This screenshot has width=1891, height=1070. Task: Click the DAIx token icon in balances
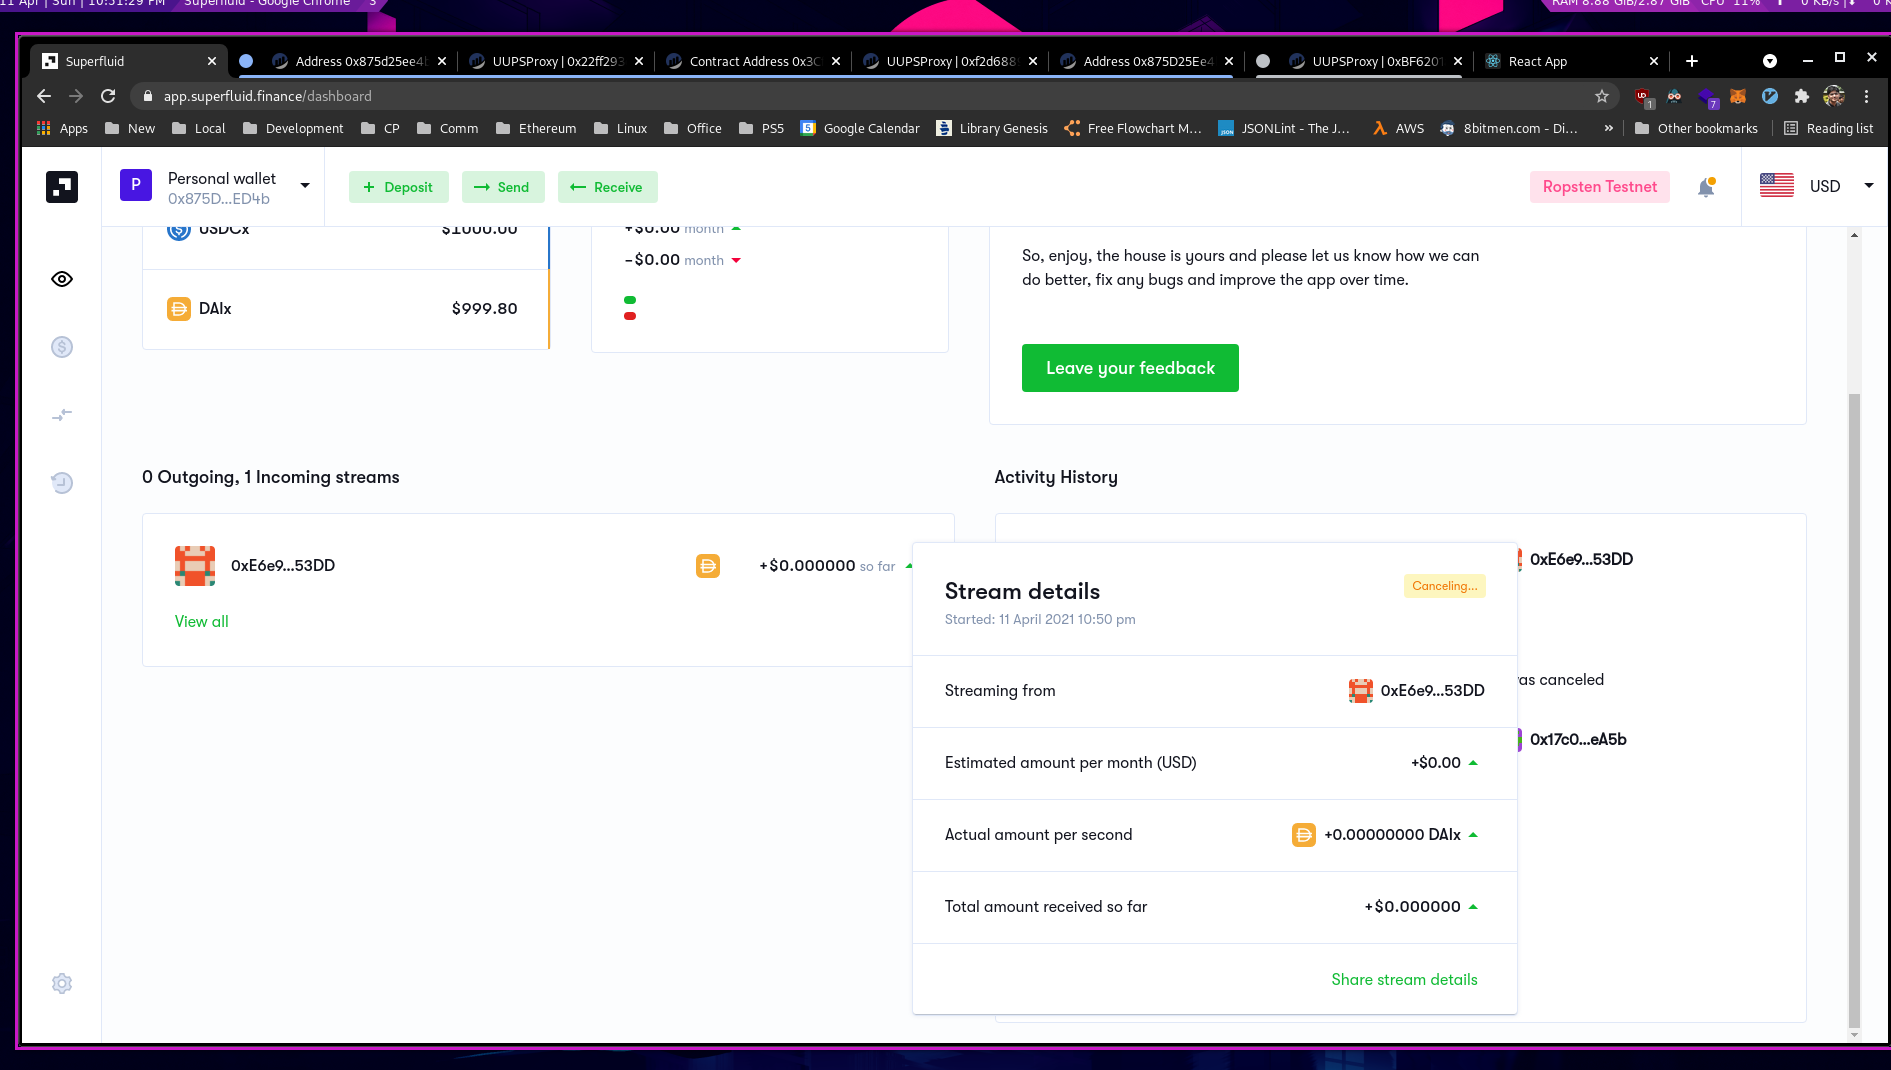click(x=179, y=309)
